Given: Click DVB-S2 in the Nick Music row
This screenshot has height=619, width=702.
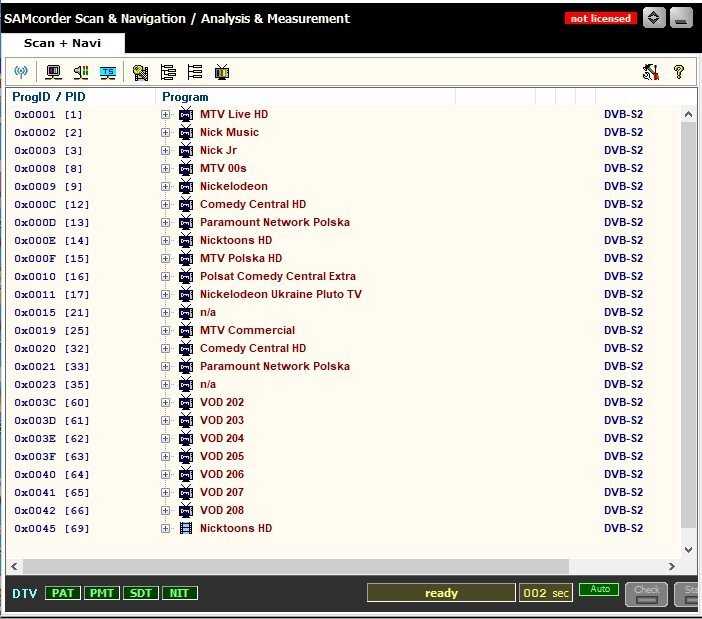Looking at the screenshot, I should point(623,132).
